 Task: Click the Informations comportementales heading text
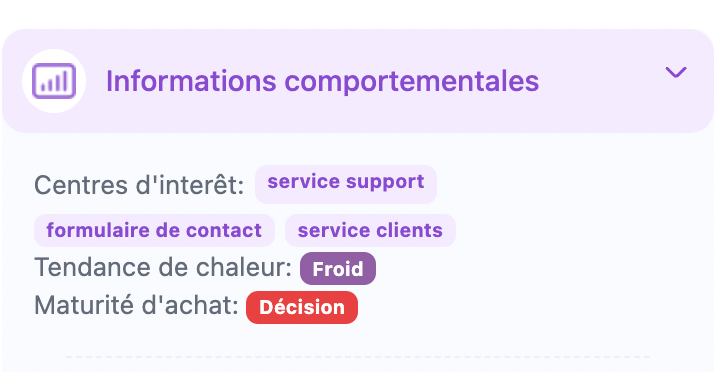[x=322, y=81]
